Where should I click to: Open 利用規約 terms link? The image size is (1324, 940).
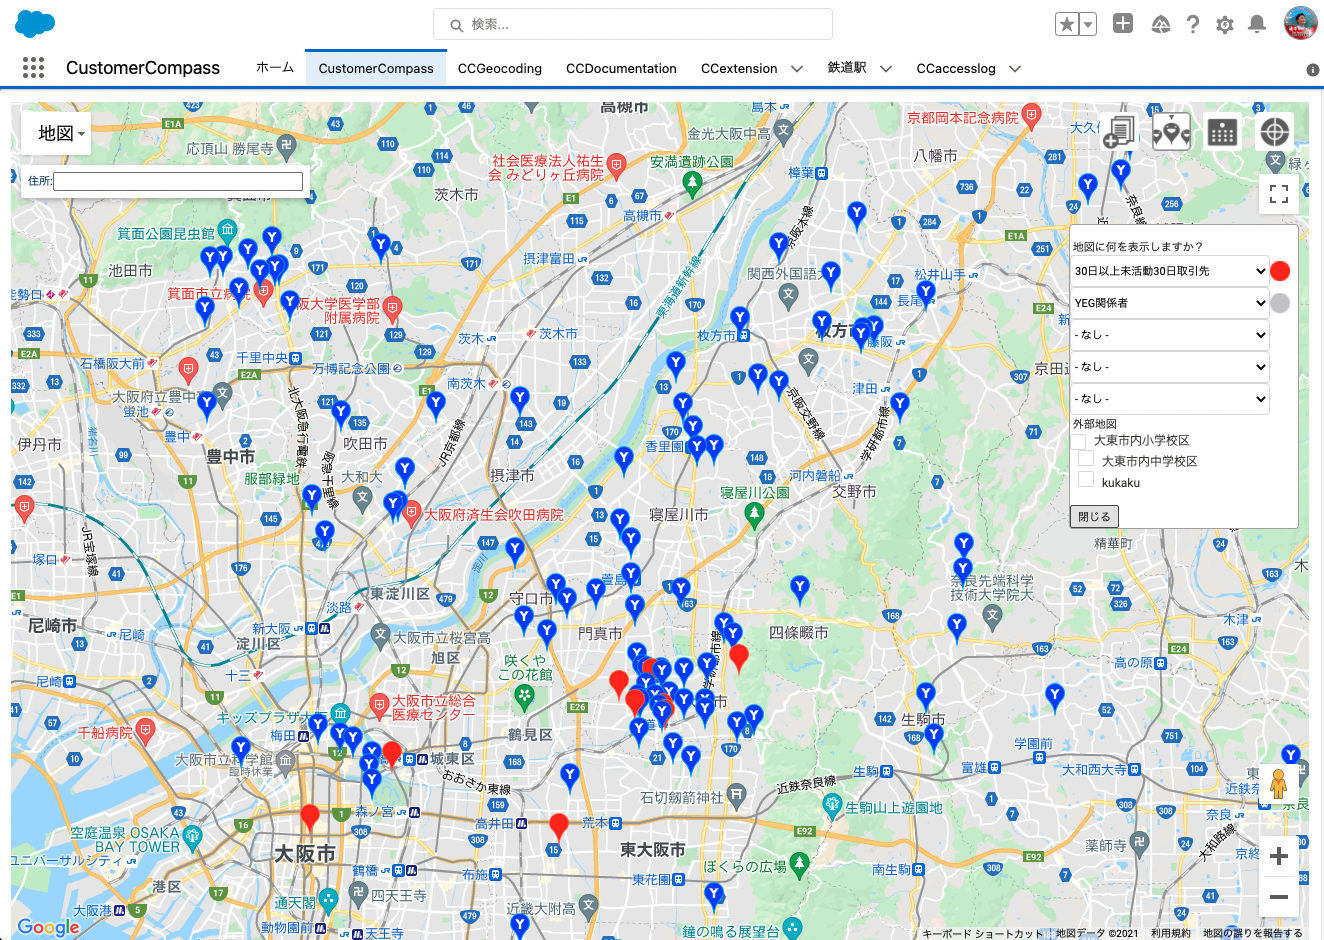[1170, 933]
